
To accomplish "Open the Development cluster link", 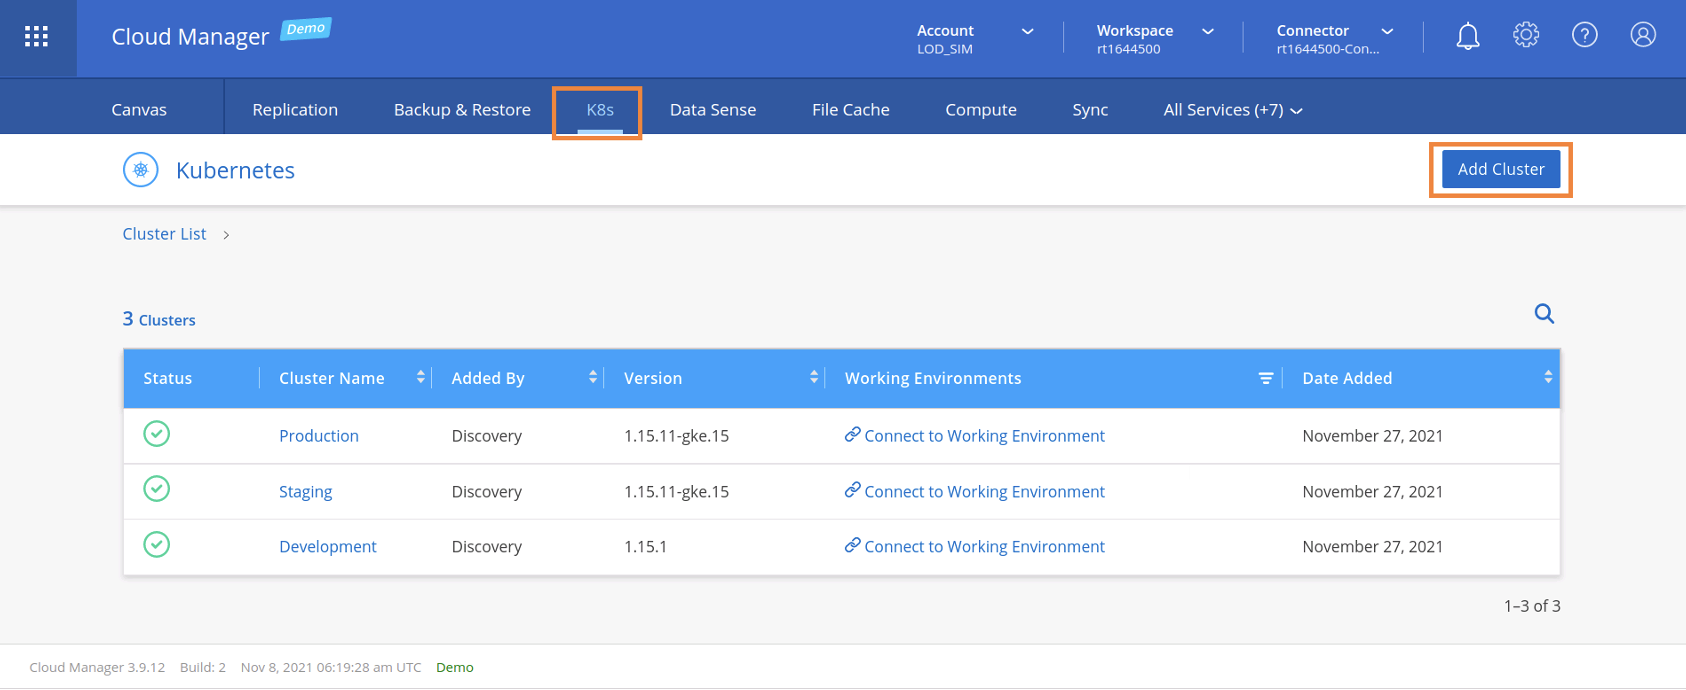I will point(328,547).
